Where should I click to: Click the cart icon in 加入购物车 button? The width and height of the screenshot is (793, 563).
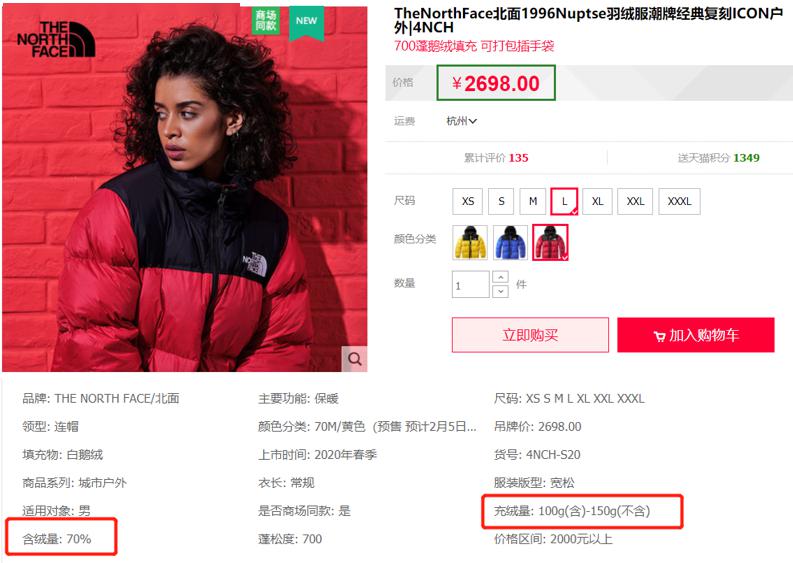[x=659, y=336]
